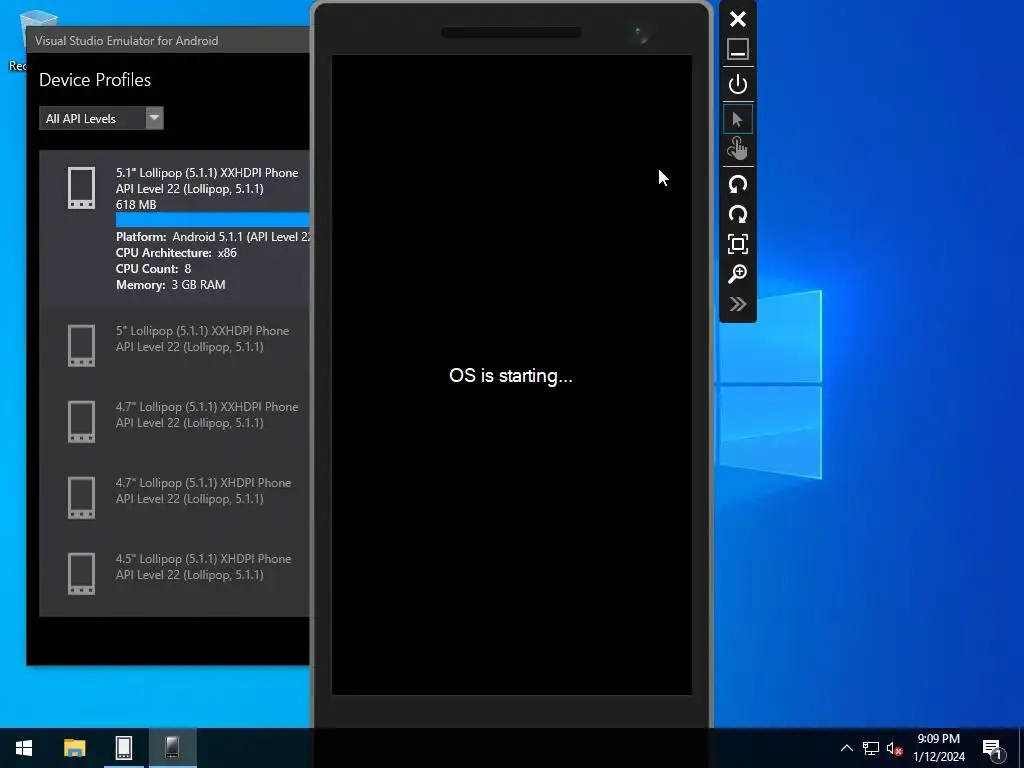Click phone icon of 4.5" XHDPI profile
1024x768 pixels.
(82, 573)
